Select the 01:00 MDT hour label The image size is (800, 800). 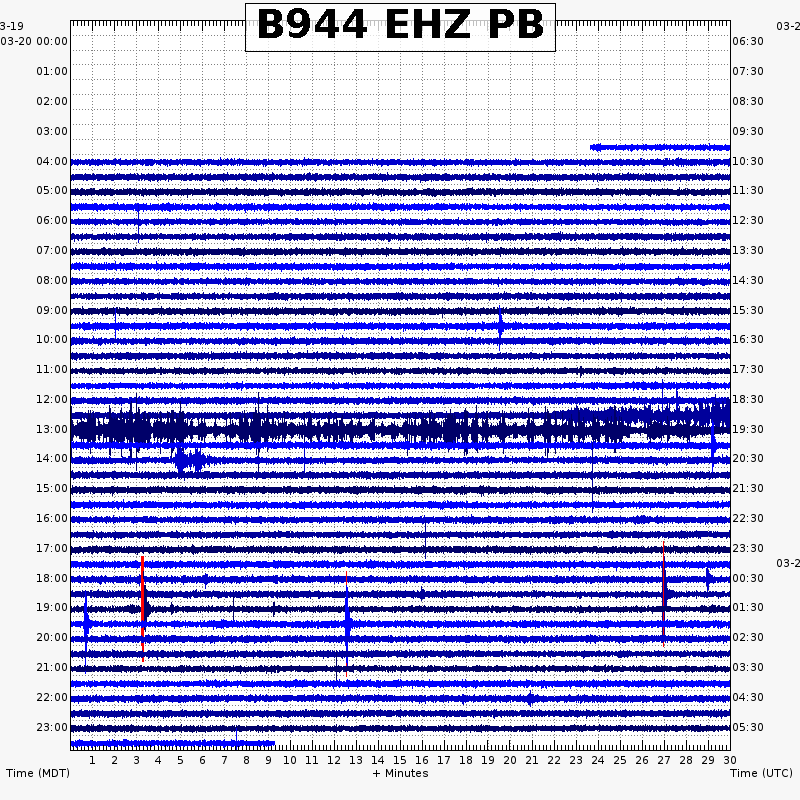click(52, 71)
